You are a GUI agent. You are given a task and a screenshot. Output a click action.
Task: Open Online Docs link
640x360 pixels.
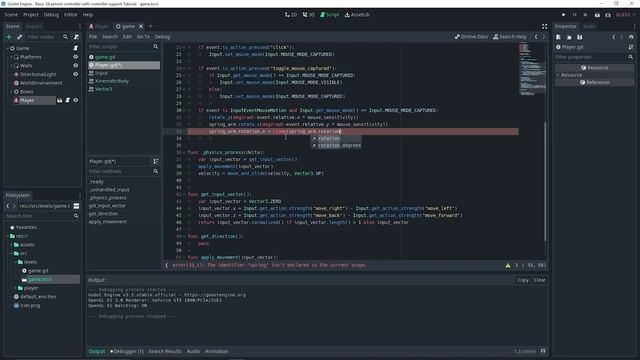point(471,37)
